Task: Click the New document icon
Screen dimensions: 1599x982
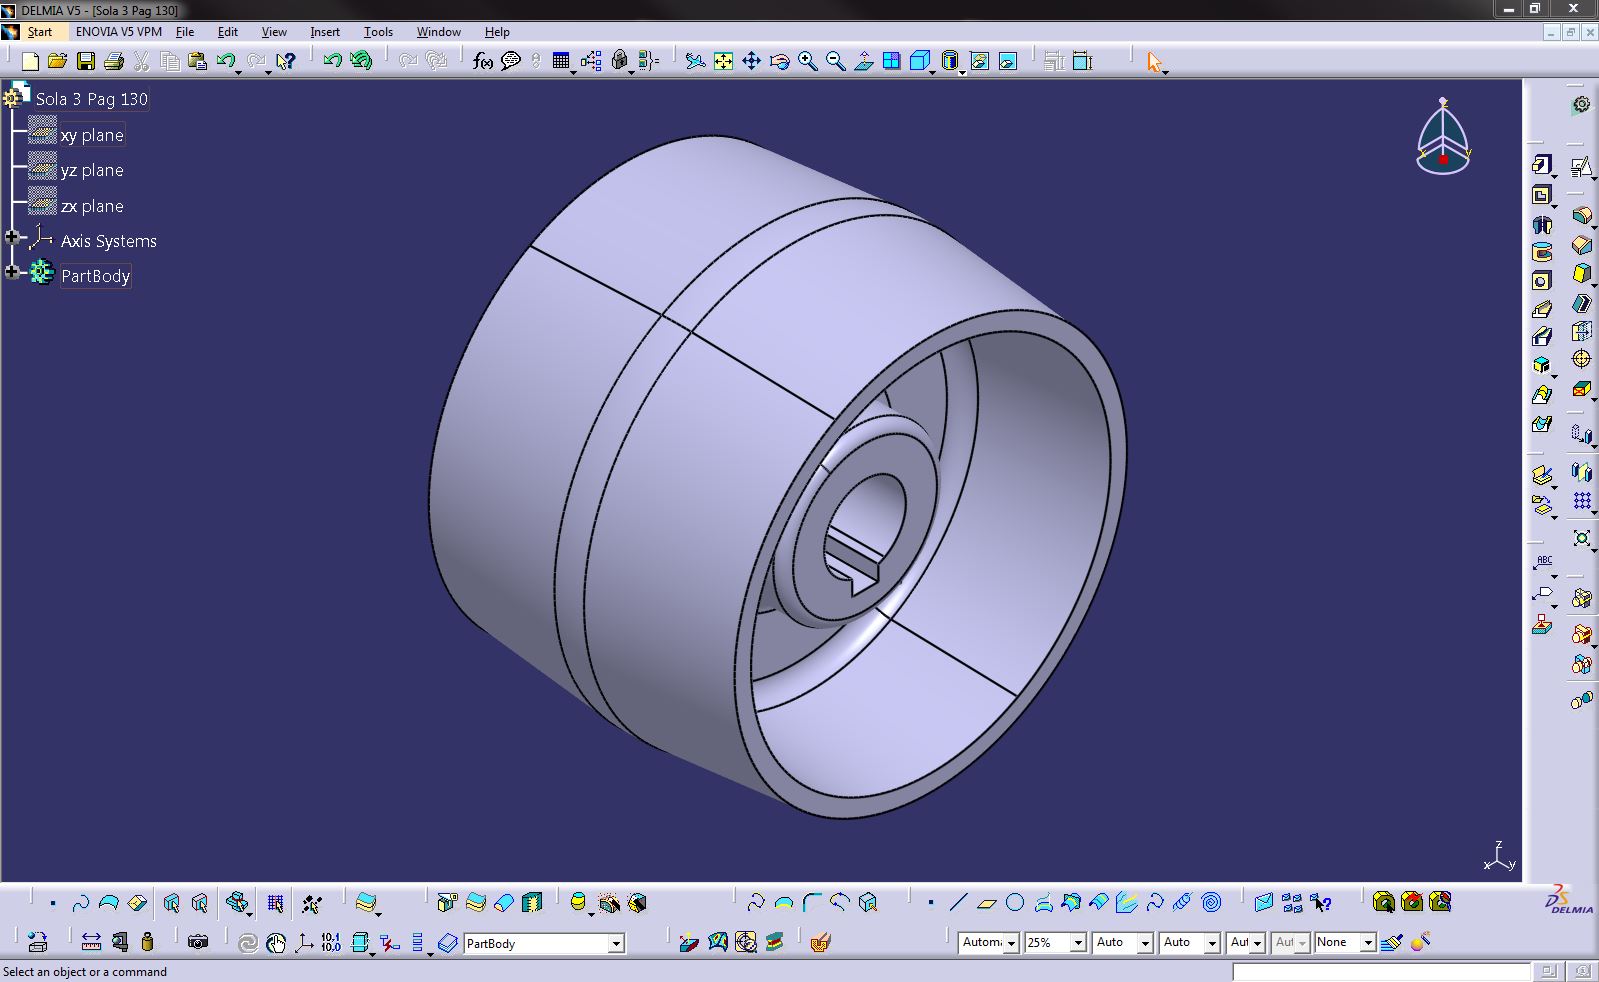Action: [30, 61]
